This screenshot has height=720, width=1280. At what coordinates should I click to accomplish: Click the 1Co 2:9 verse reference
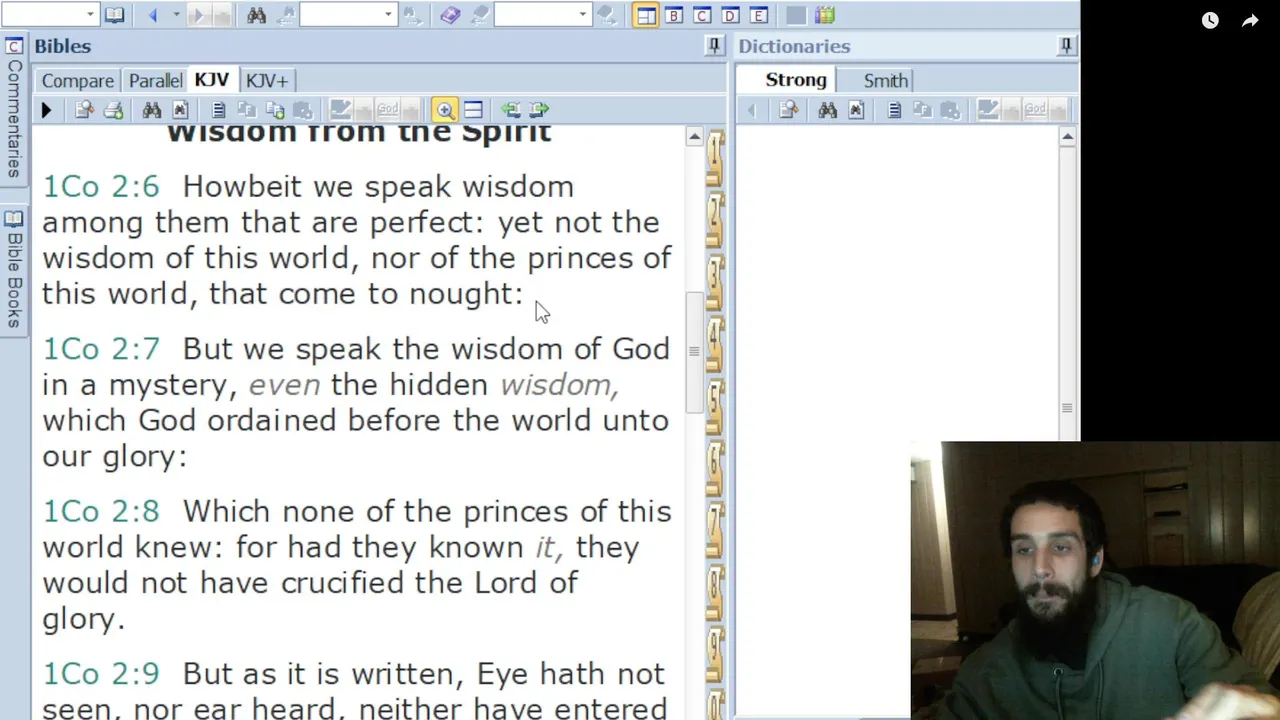pyautogui.click(x=100, y=674)
